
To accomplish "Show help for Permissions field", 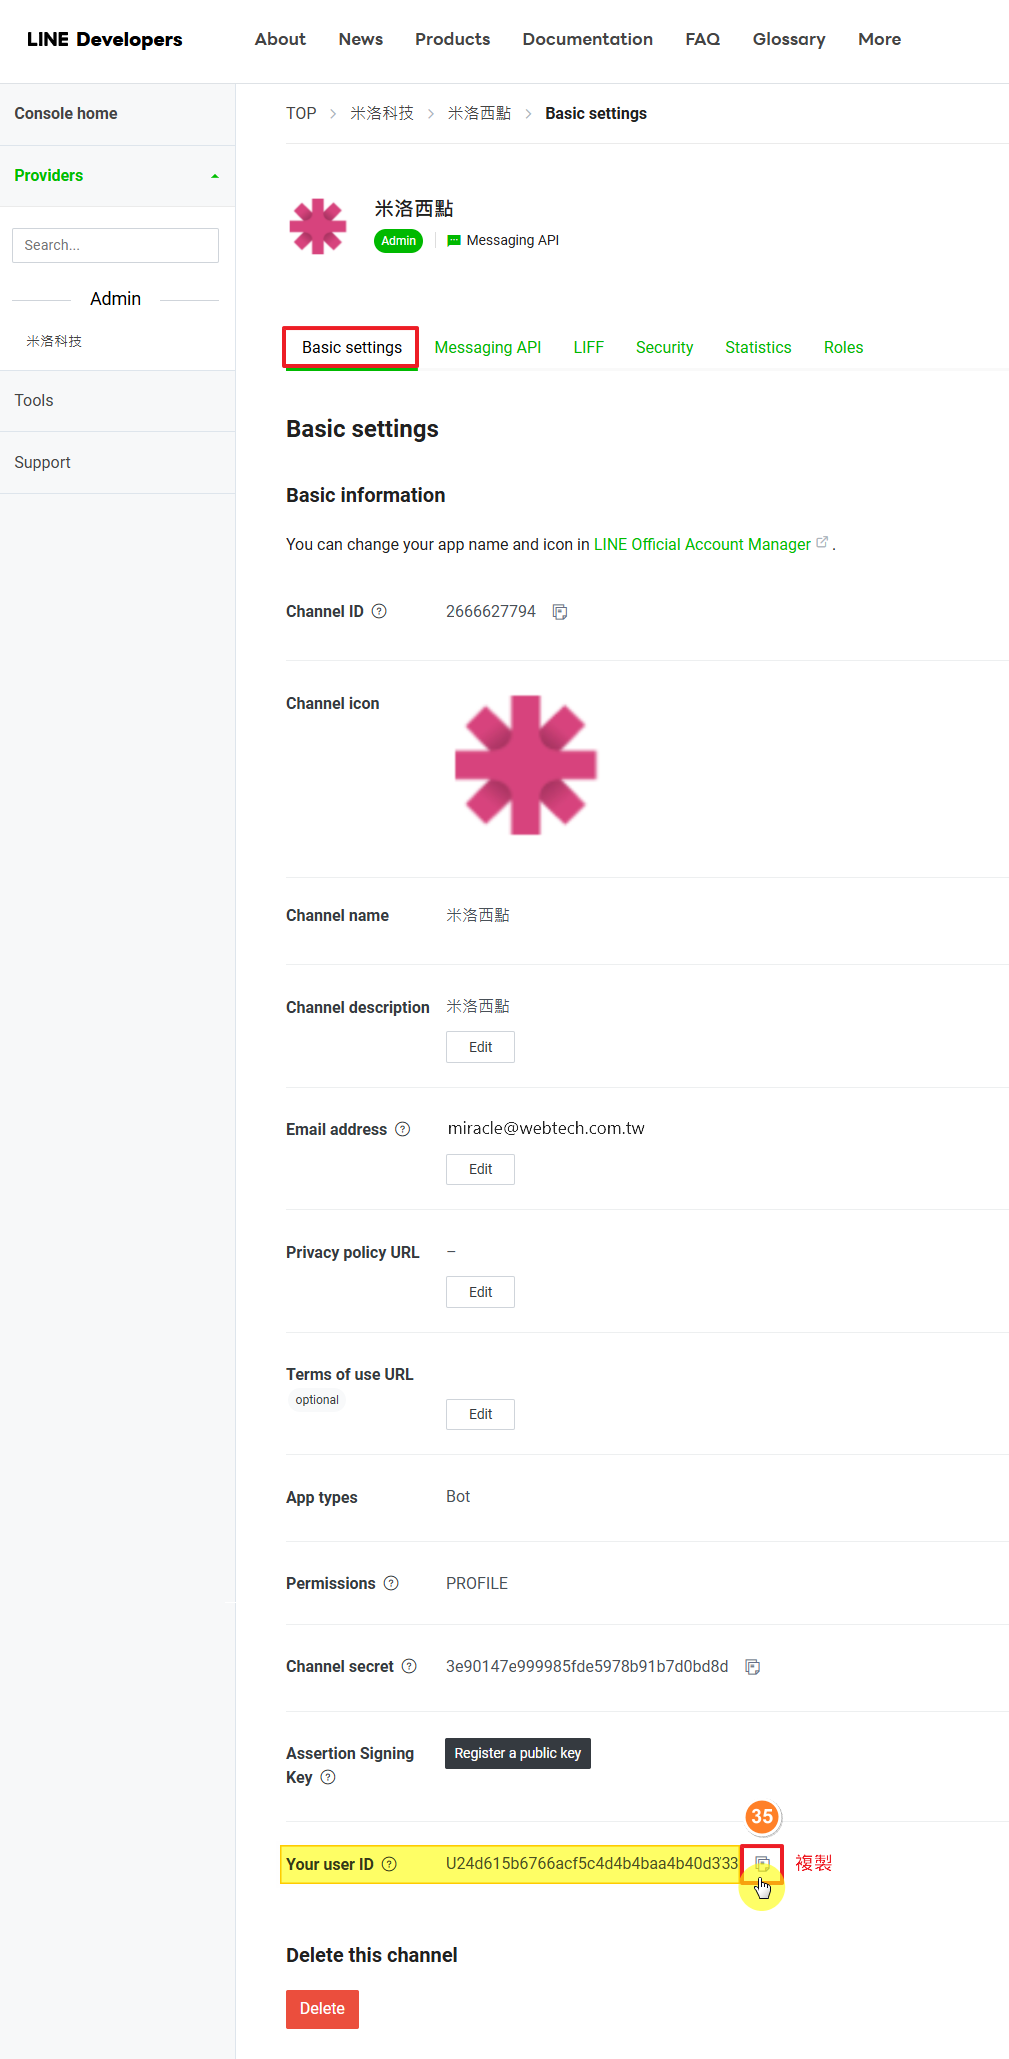I will 391,1584.
